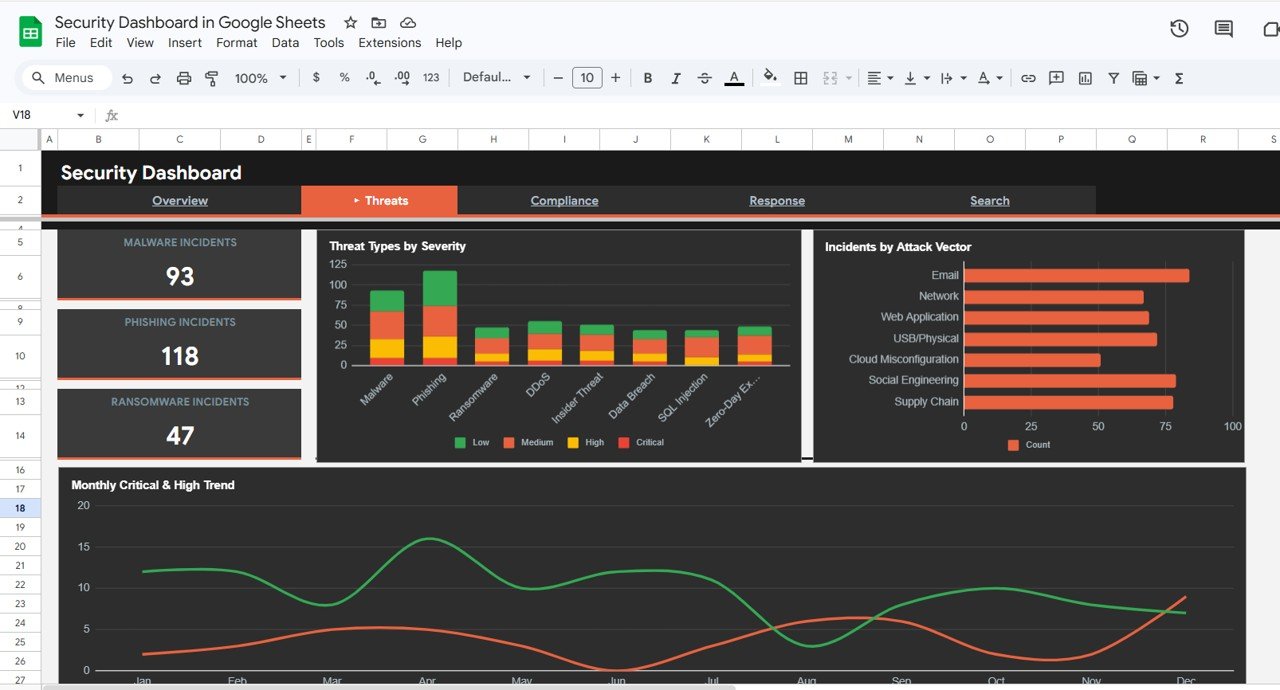Expand the horizontal align dropdown
The image size is (1280, 690).
880,78
